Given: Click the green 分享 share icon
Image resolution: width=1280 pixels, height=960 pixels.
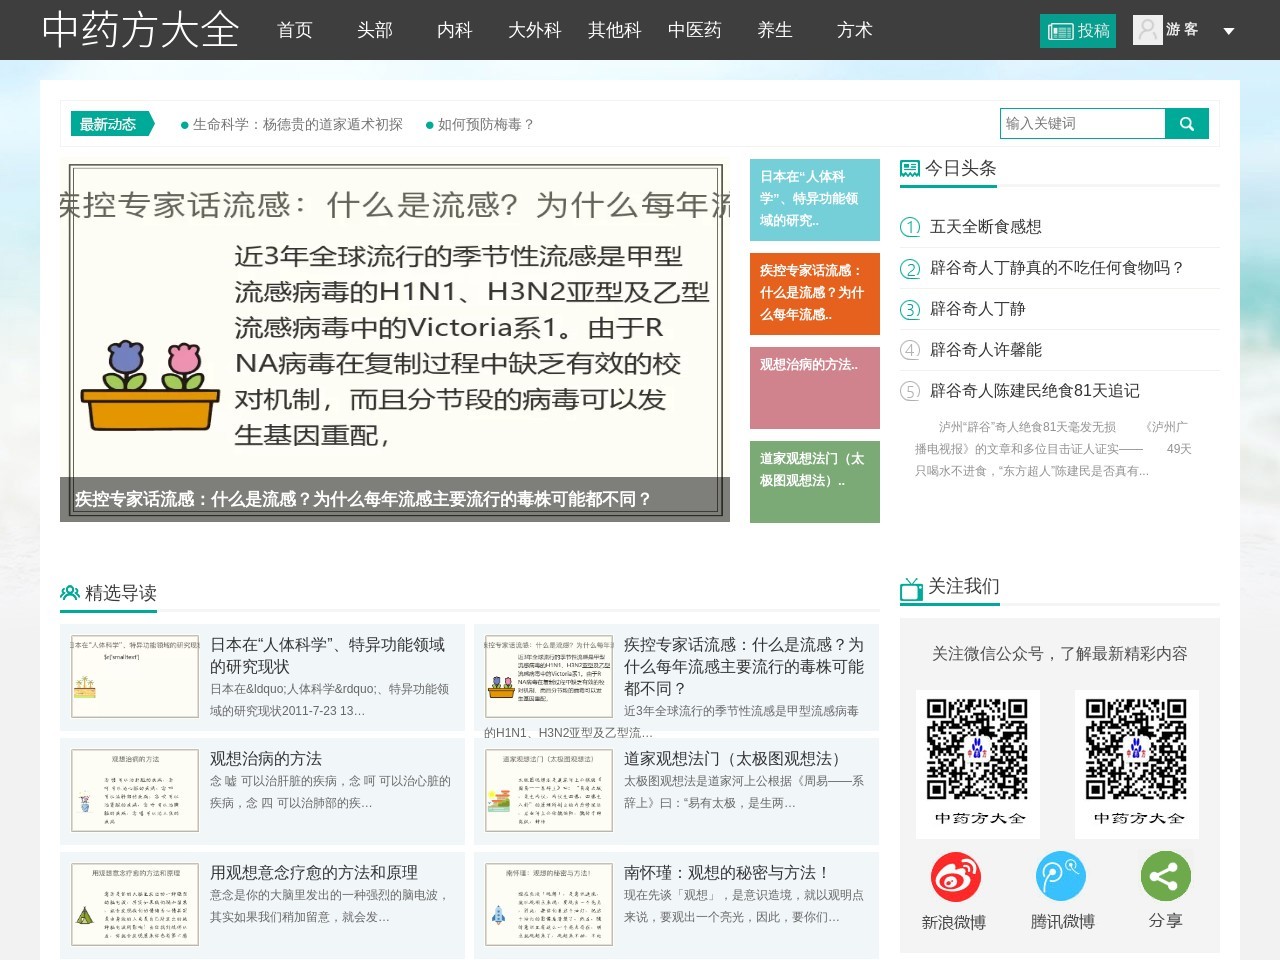Looking at the screenshot, I should point(1166,876).
